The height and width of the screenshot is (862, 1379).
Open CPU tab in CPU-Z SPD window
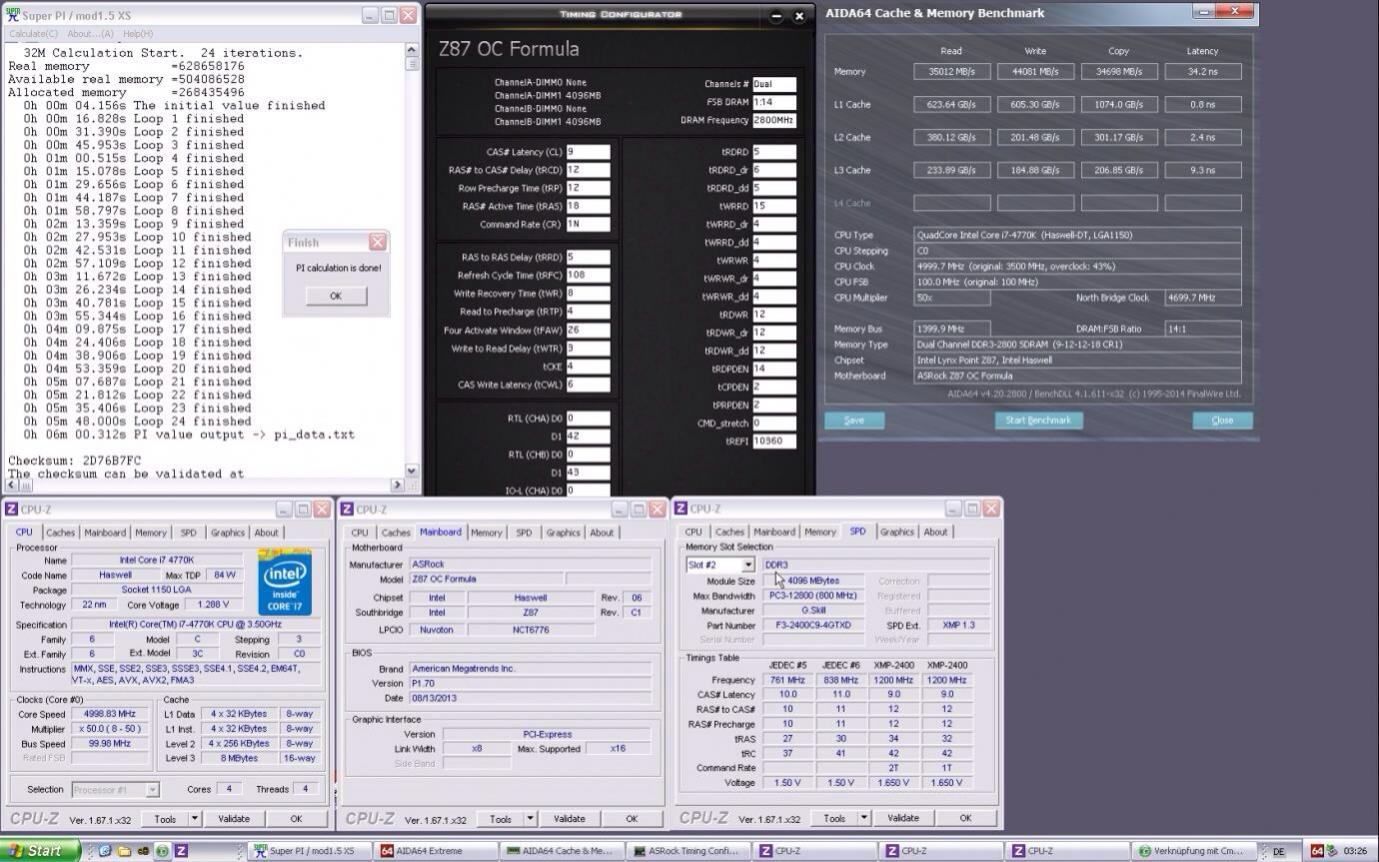coord(693,532)
